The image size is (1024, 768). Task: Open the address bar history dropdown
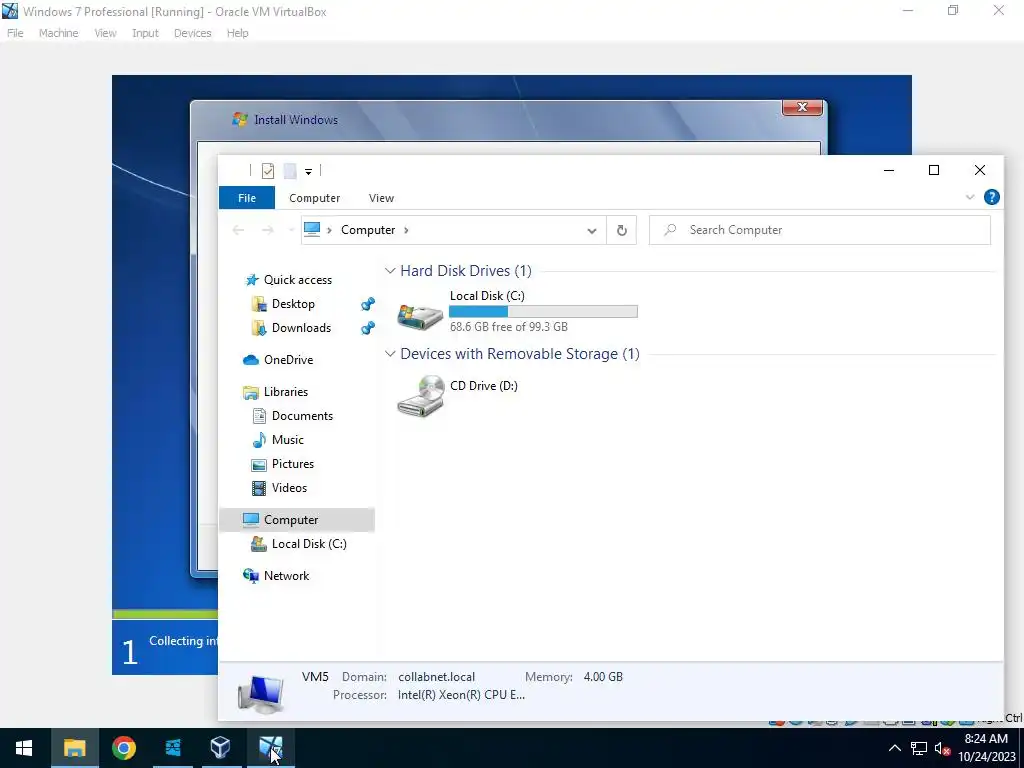coord(592,231)
